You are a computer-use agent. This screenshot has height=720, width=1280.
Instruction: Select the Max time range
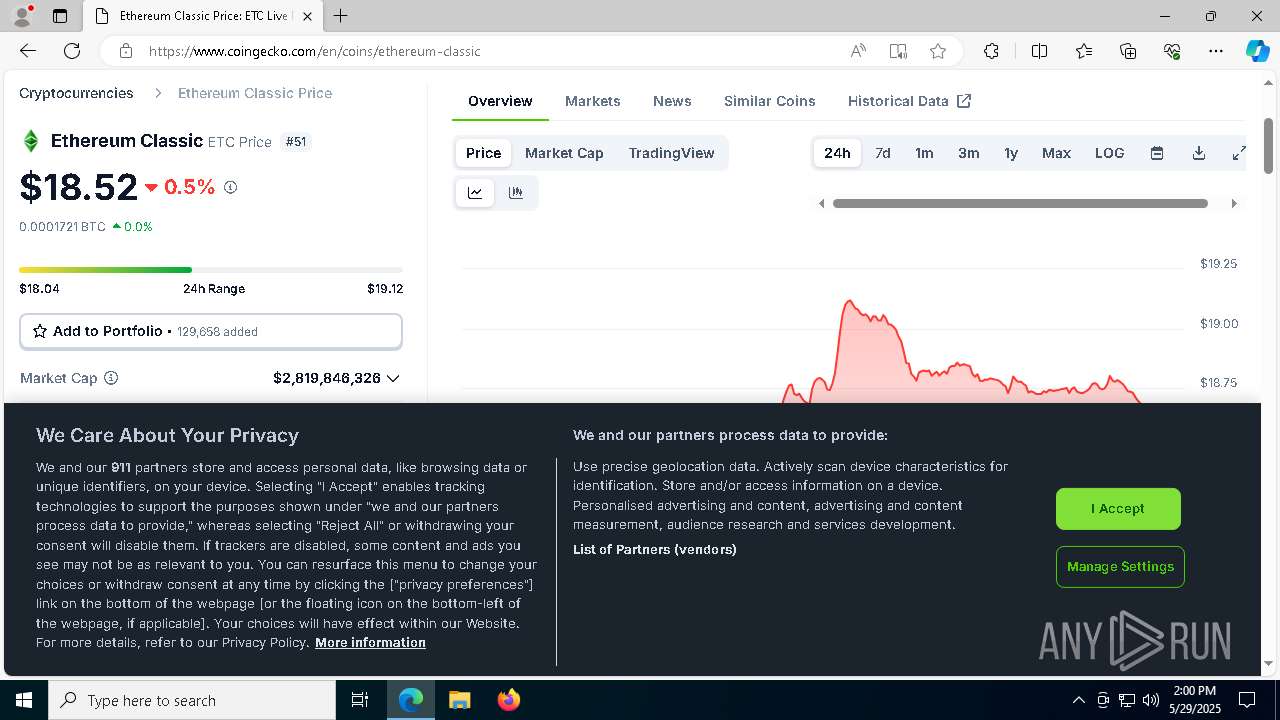pos(1056,153)
